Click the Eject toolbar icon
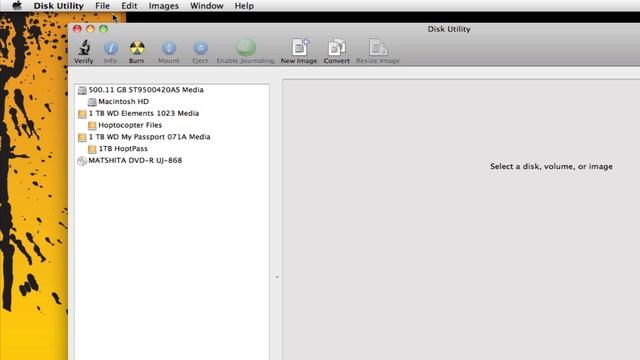 (x=200, y=48)
